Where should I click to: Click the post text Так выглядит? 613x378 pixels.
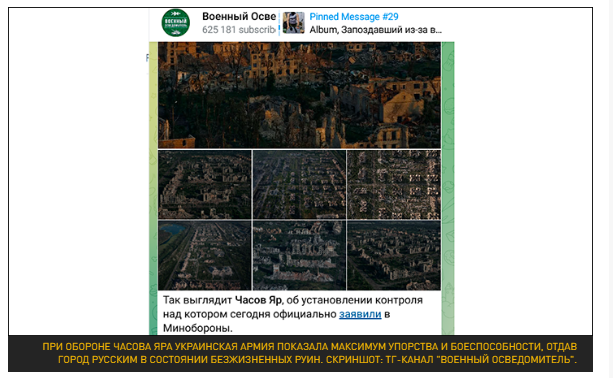coord(197,300)
